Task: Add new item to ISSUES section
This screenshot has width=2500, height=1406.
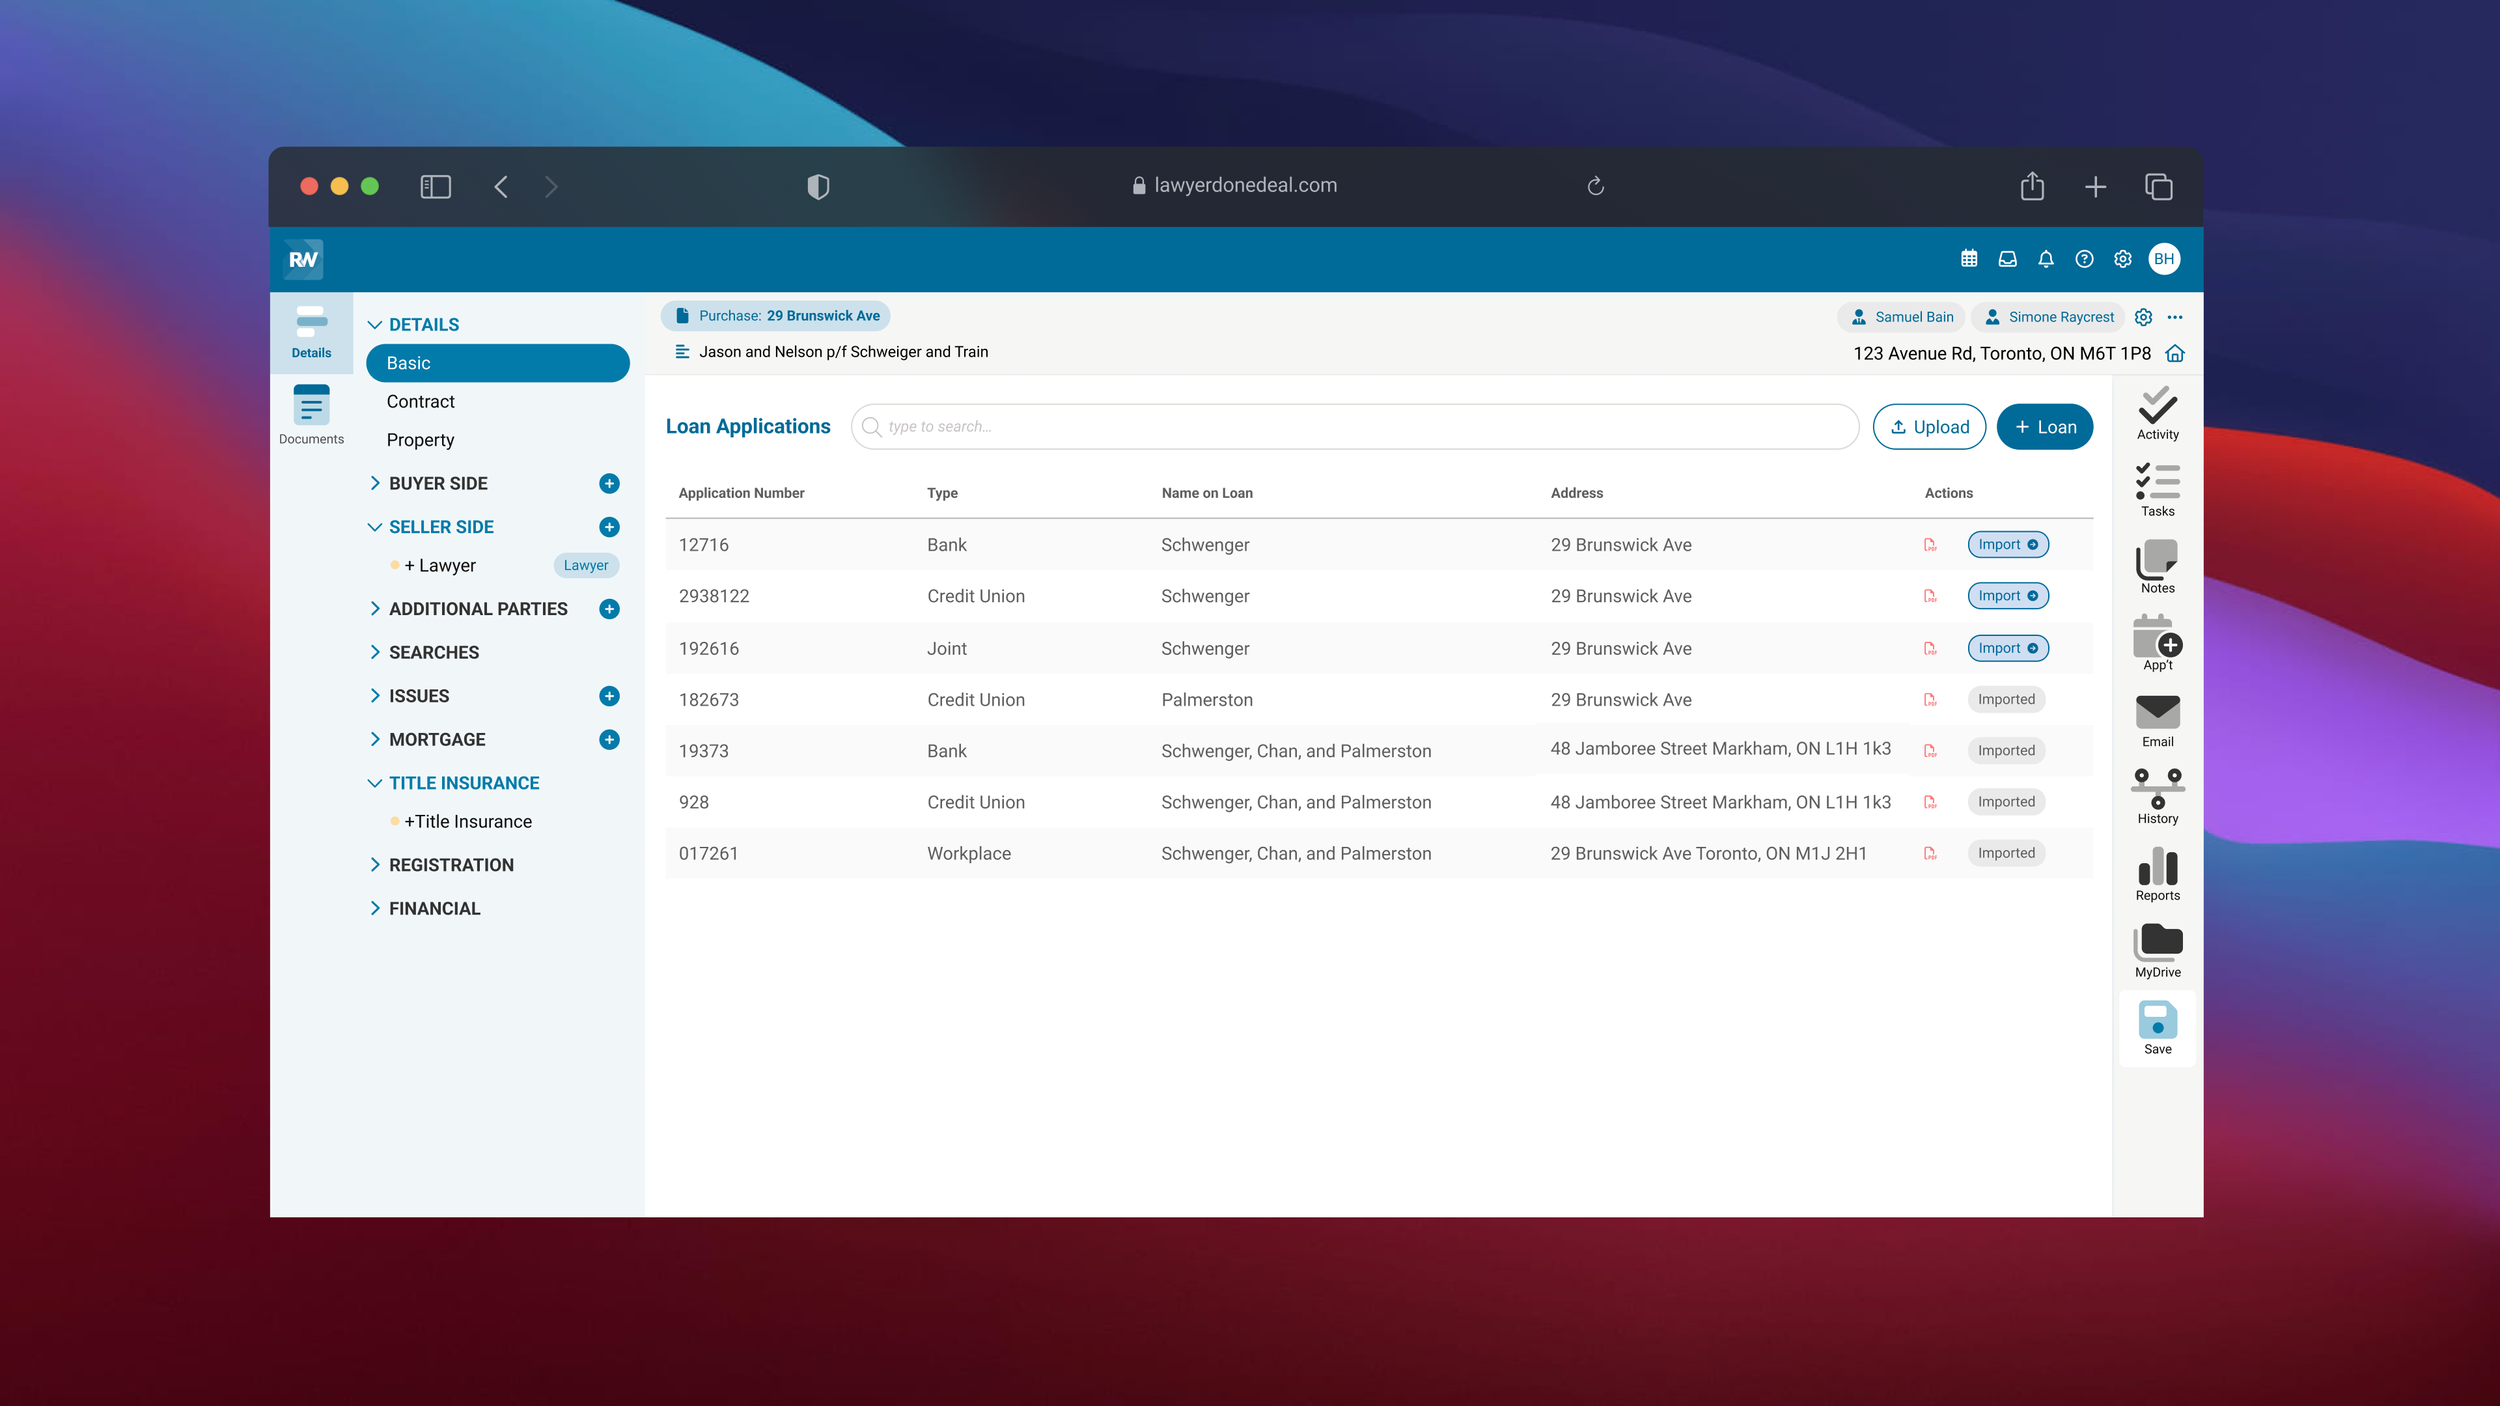Action: click(609, 696)
